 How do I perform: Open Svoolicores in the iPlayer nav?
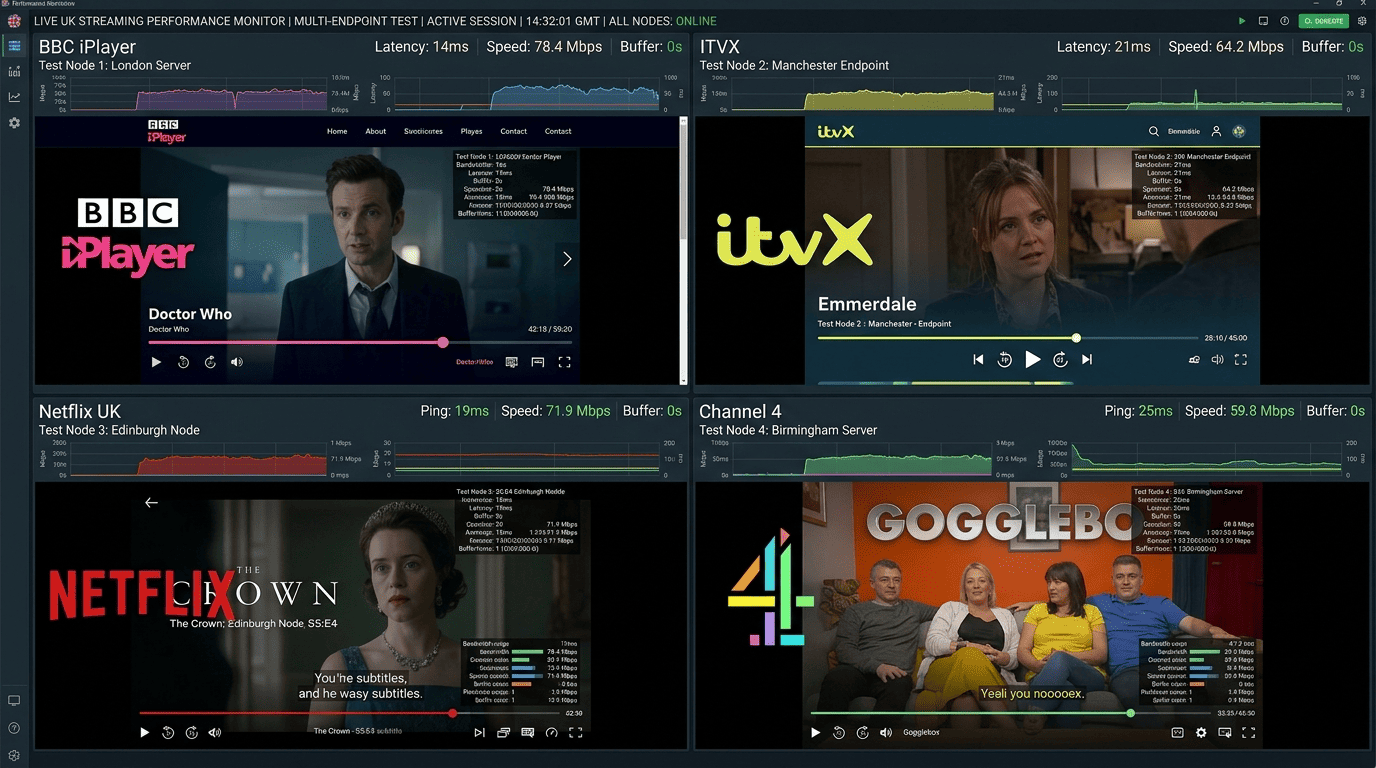pos(423,131)
